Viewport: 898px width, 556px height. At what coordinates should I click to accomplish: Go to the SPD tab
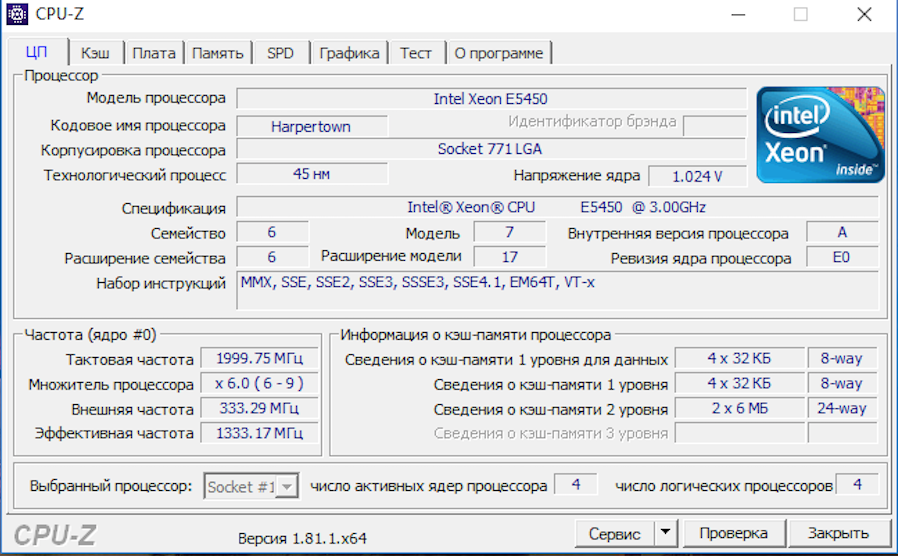click(280, 53)
